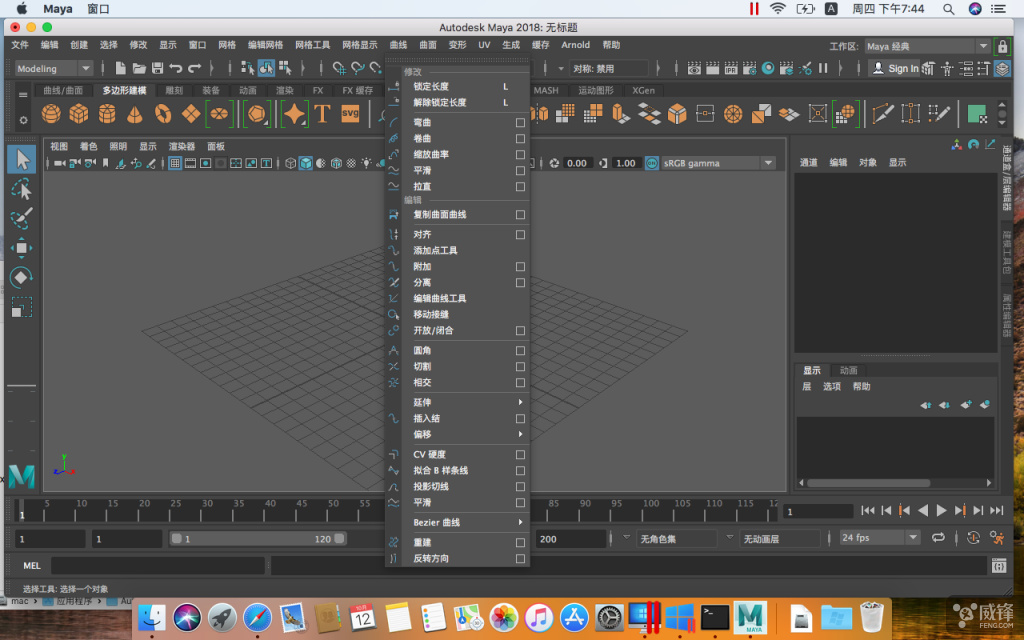Screen dimensions: 1024x640
Task: Switch to the 动画 layer tab
Action: pos(848,370)
